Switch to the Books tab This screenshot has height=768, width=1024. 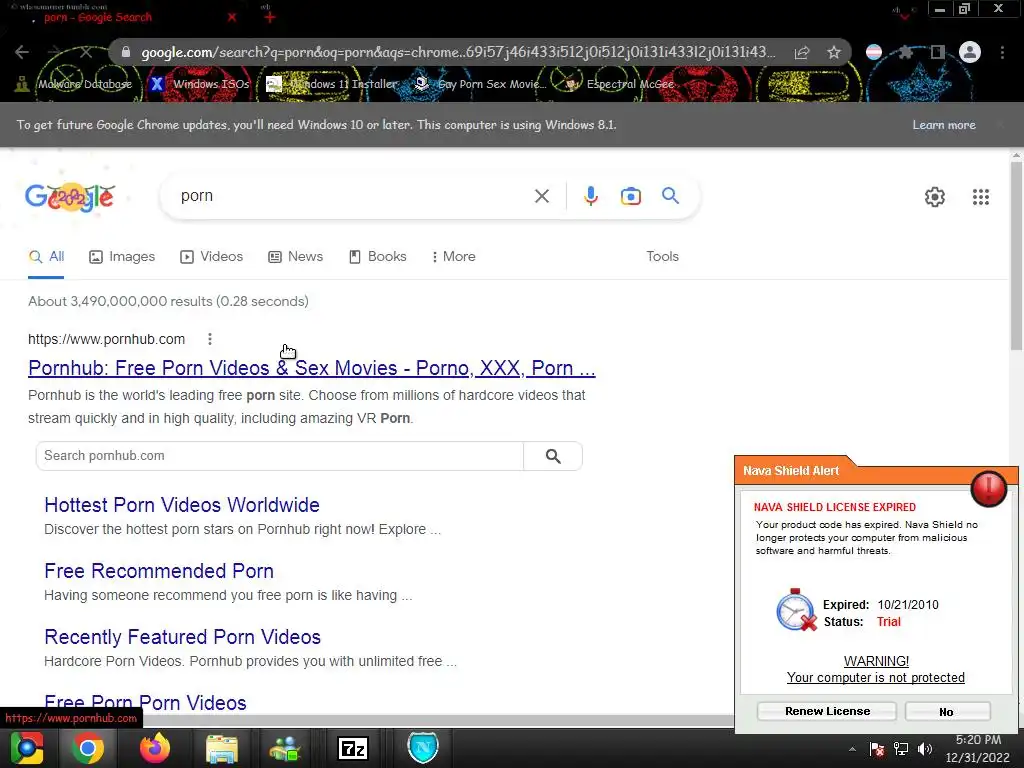point(378,257)
